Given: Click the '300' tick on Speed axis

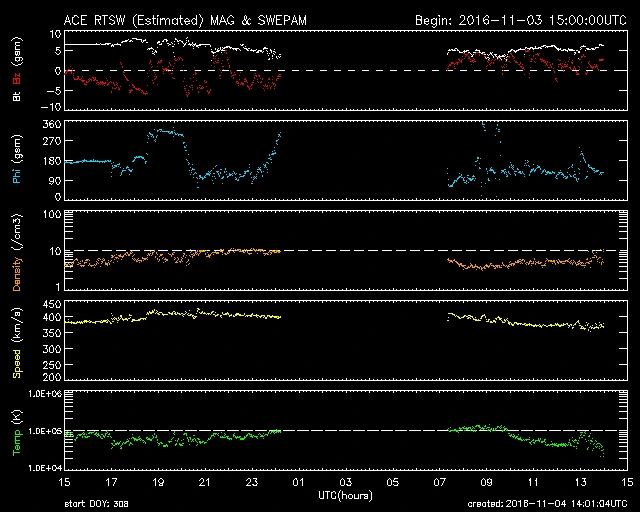Looking at the screenshot, I should pos(52,349).
